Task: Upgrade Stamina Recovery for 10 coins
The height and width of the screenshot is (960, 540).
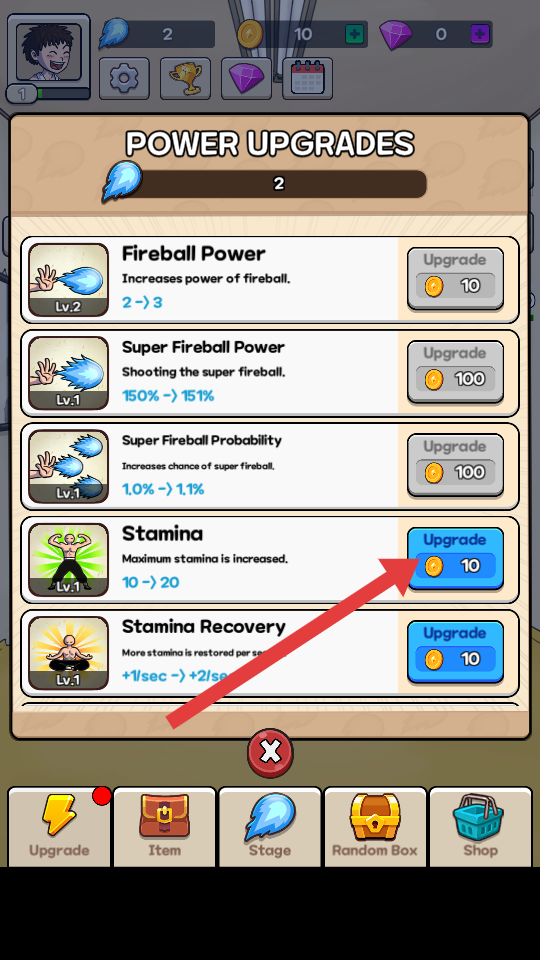Action: [x=455, y=651]
